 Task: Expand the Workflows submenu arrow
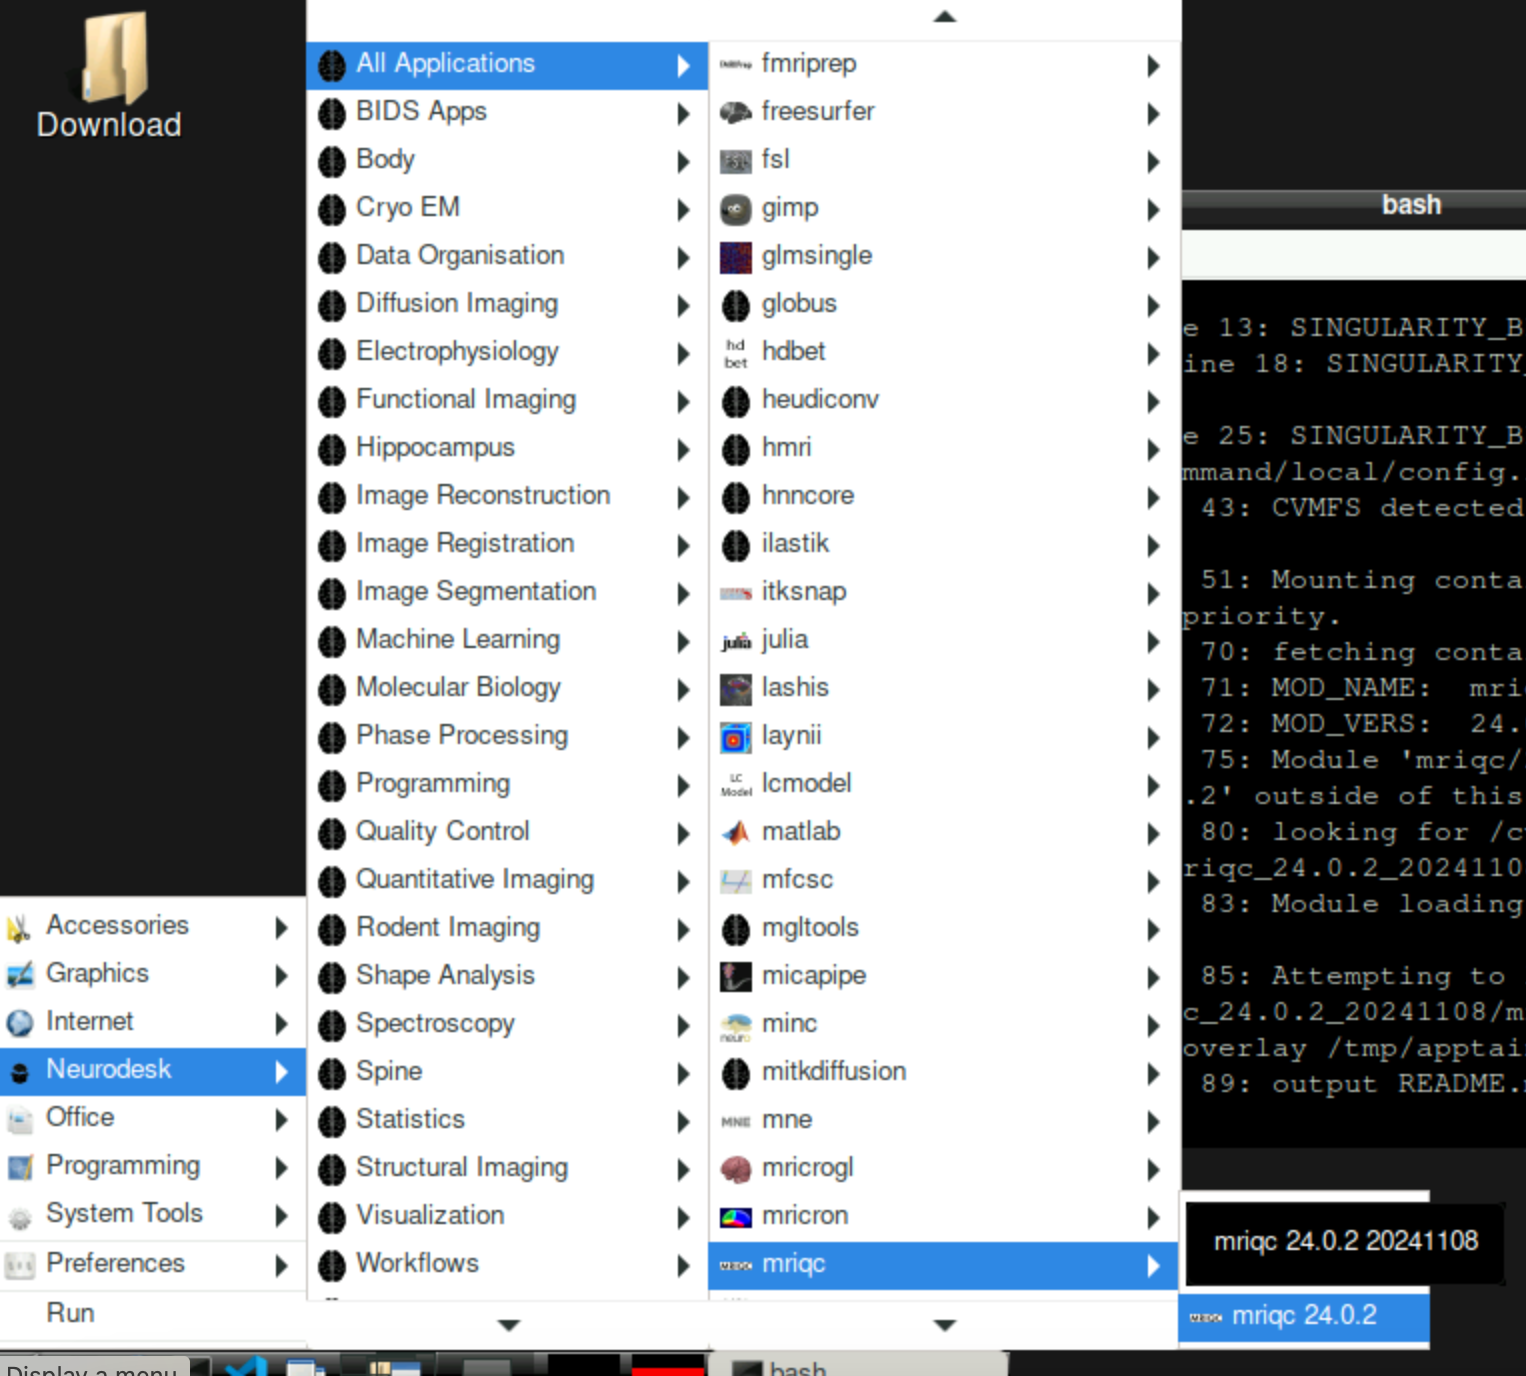point(683,1265)
